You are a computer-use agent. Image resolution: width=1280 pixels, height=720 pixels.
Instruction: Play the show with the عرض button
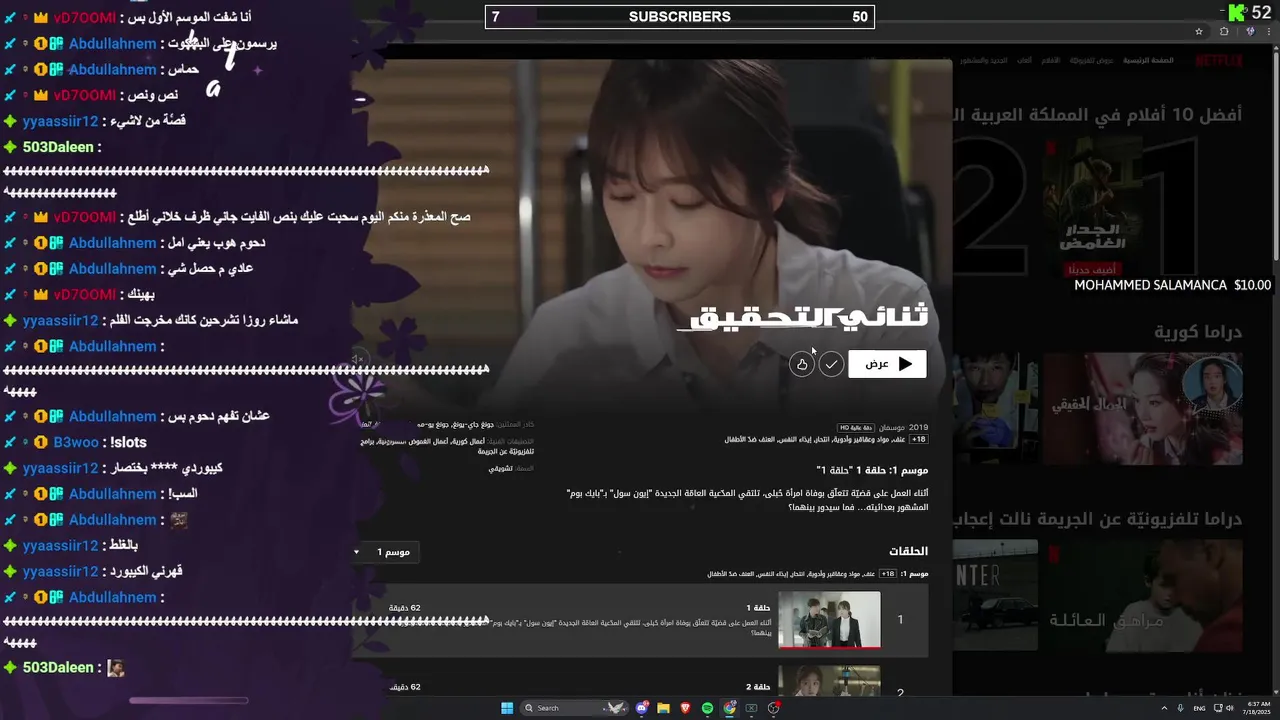point(887,364)
